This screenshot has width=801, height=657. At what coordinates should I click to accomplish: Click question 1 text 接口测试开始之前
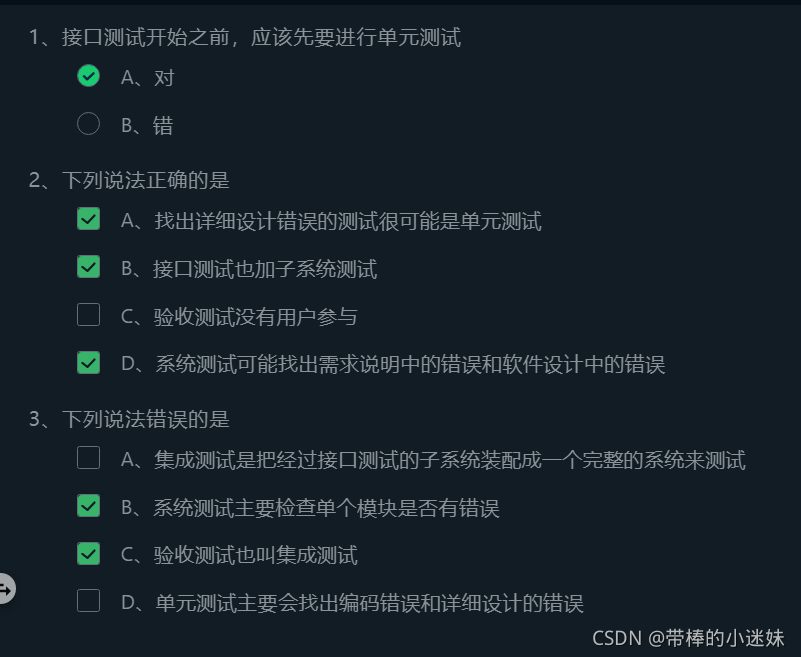tap(146, 37)
